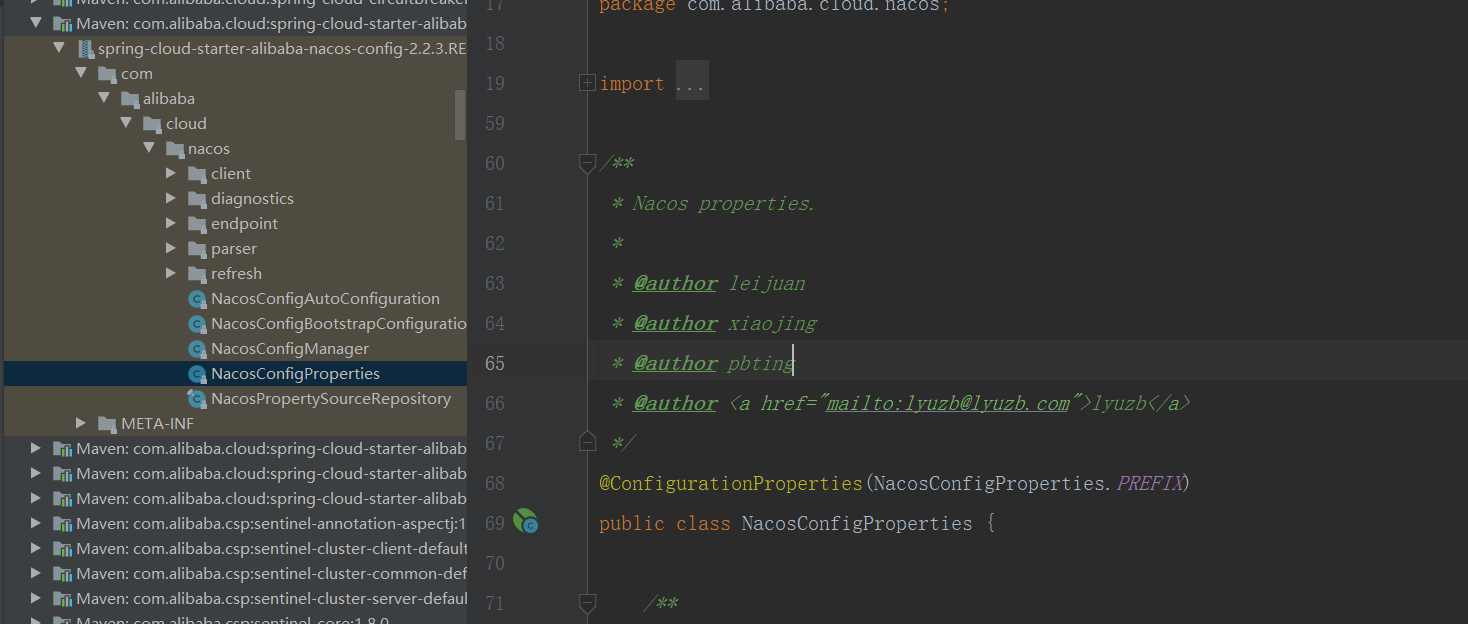Click the NacosConfigBootstrapConfiguration class icon
The image size is (1468, 624).
click(x=197, y=324)
